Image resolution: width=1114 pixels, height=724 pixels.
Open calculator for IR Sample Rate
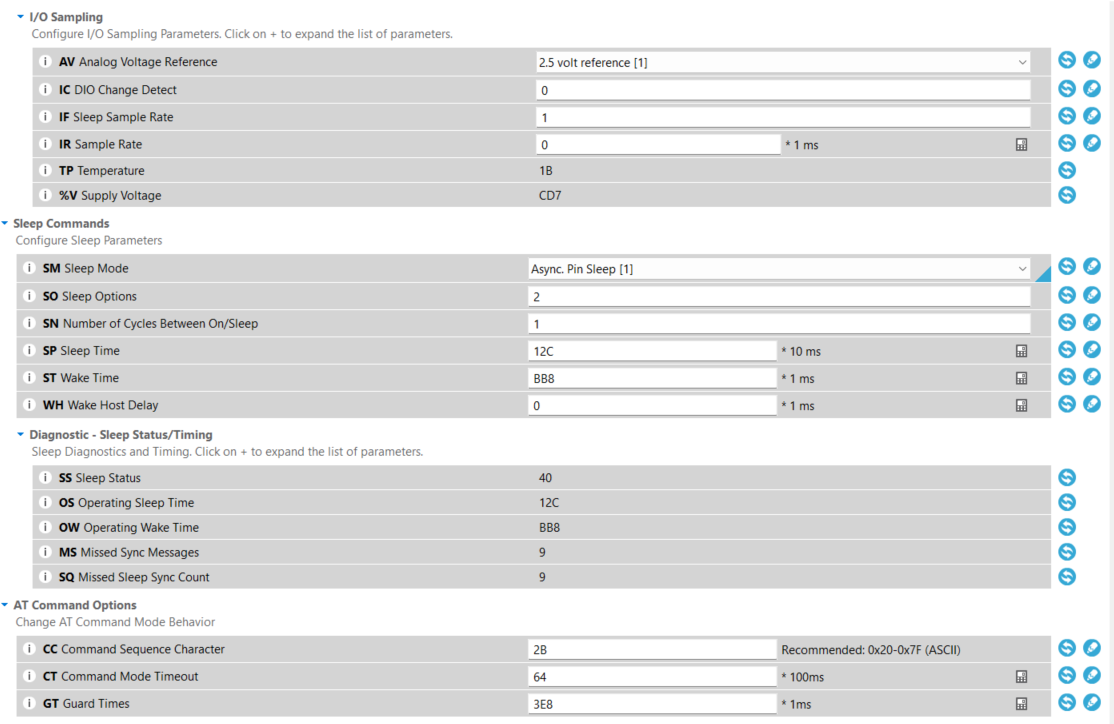1021,145
